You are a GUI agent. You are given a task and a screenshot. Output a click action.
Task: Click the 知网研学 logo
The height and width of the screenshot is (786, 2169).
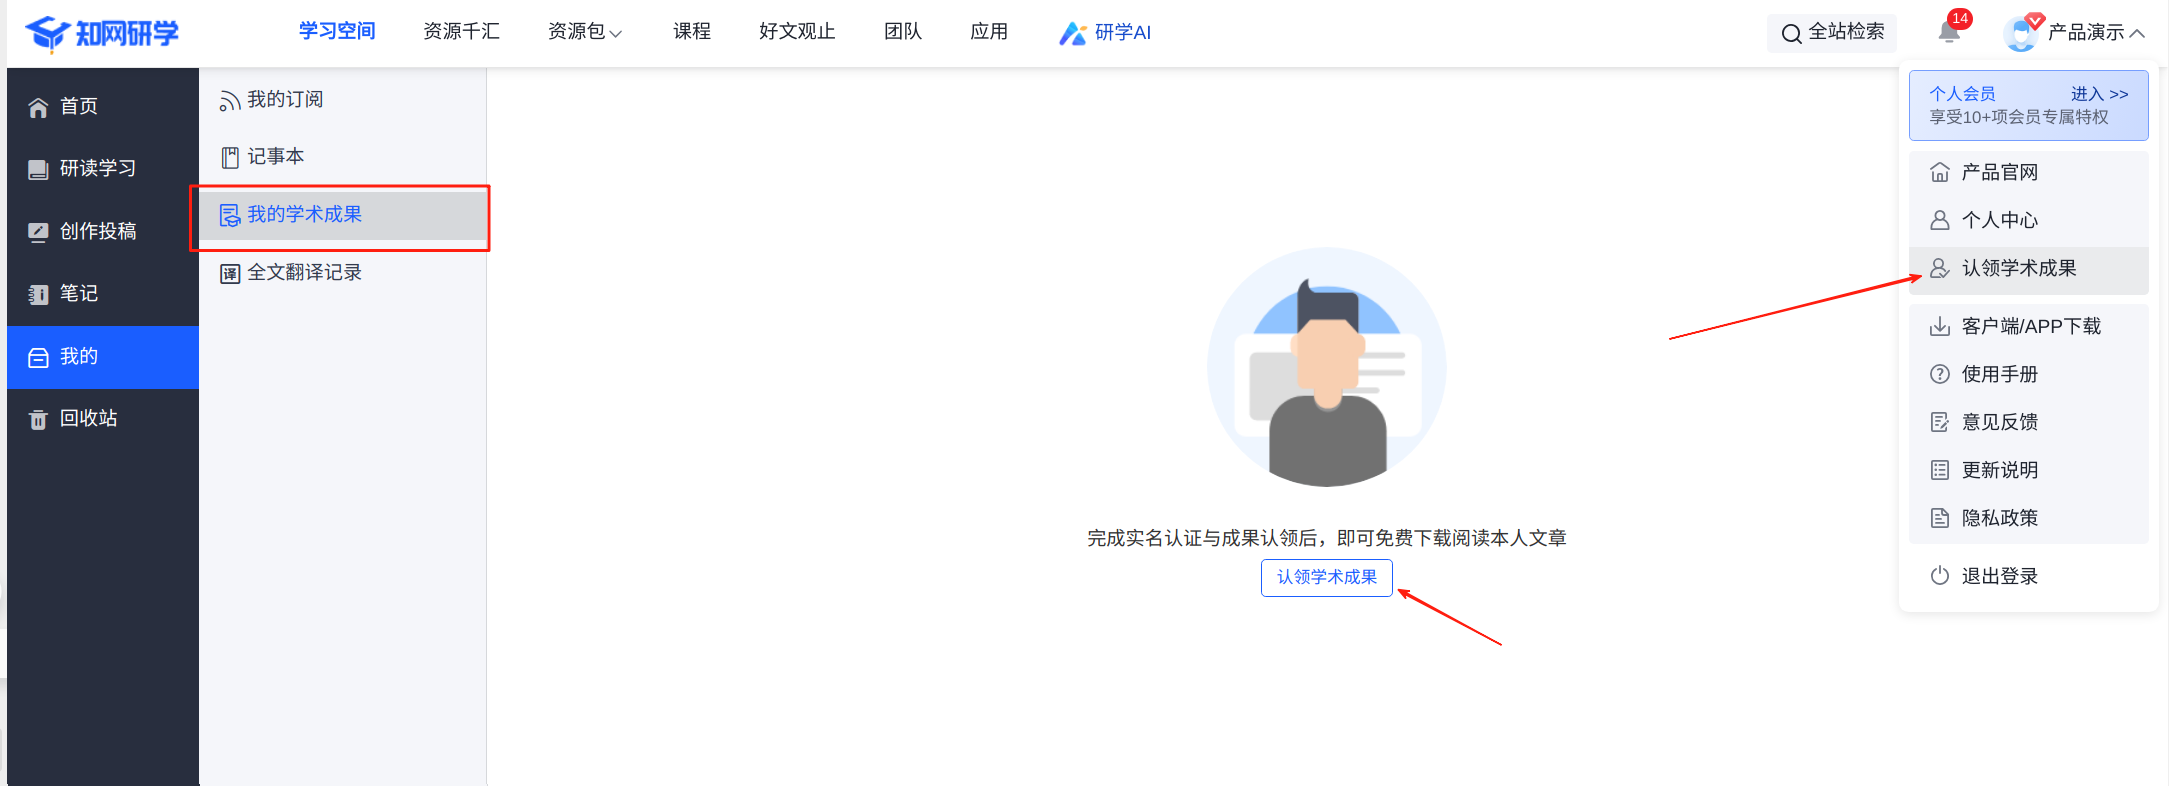coord(102,33)
